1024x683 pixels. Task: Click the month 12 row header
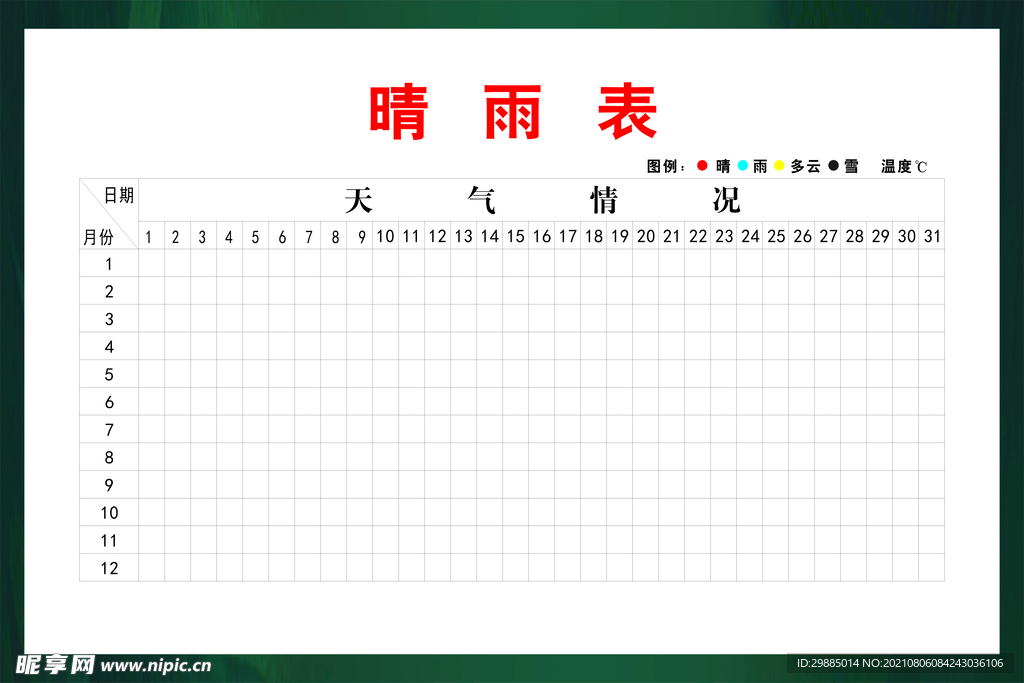click(109, 568)
